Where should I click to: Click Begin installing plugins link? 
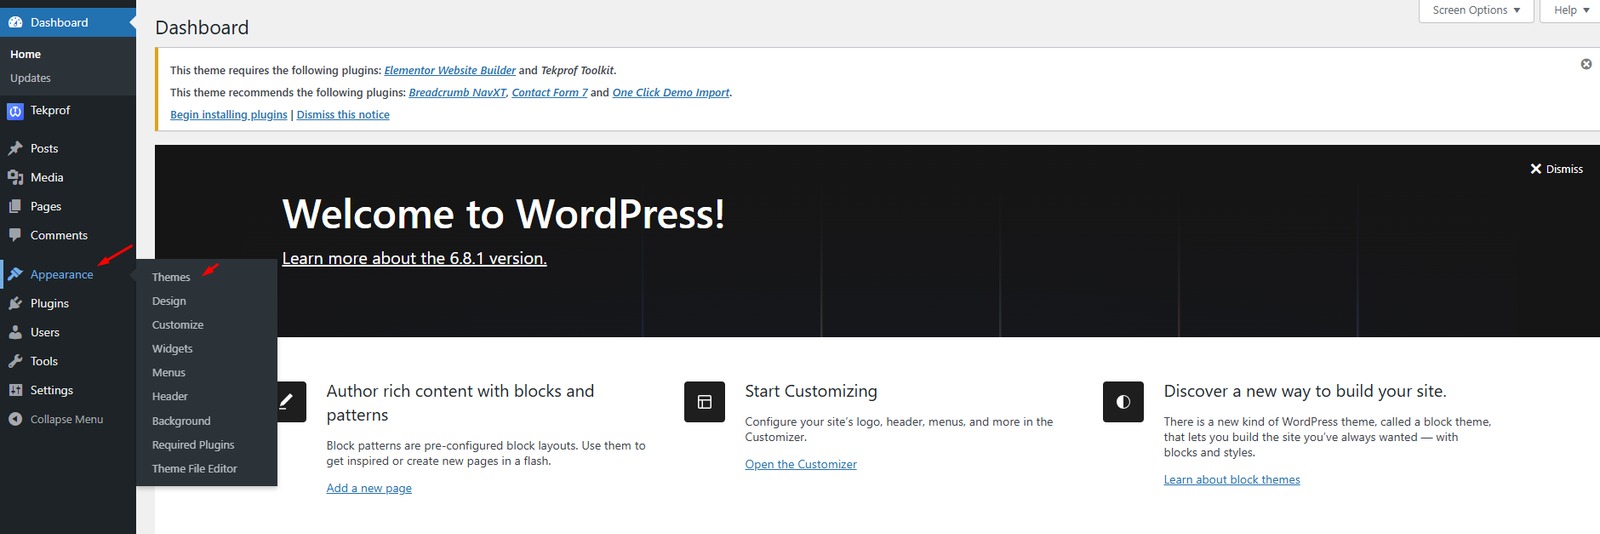[228, 115]
